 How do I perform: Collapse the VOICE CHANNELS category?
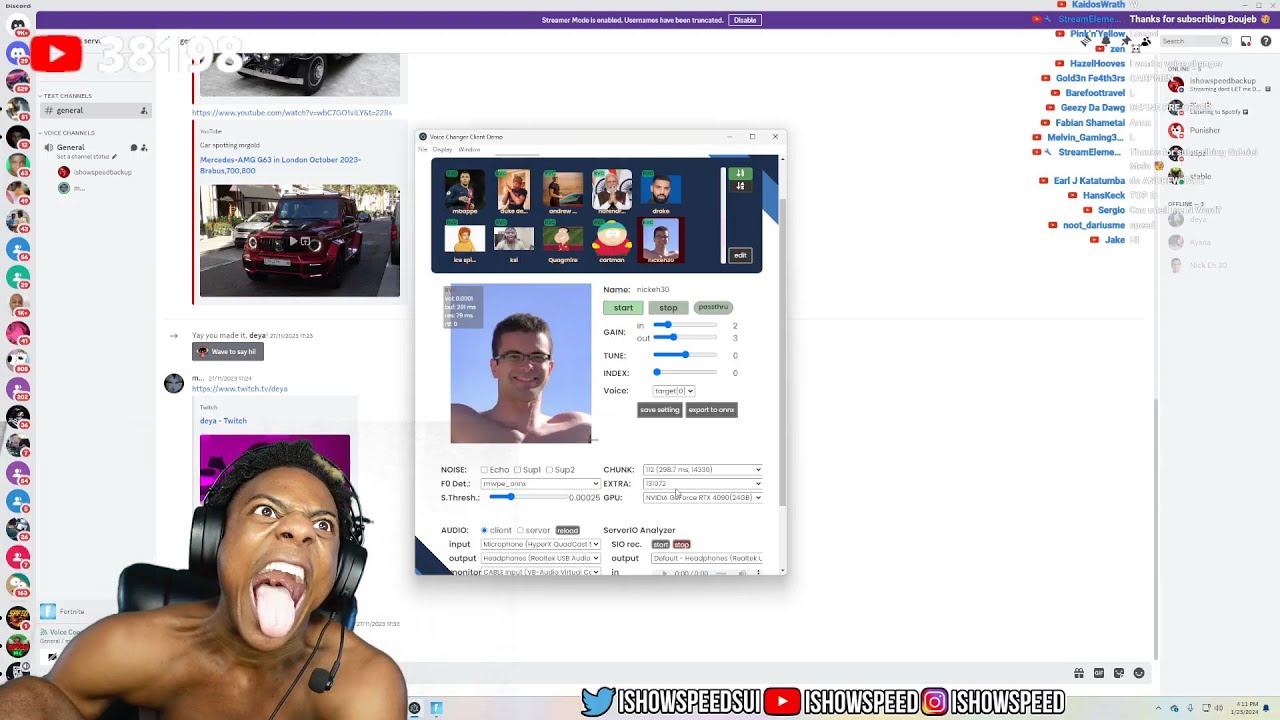tap(67, 133)
